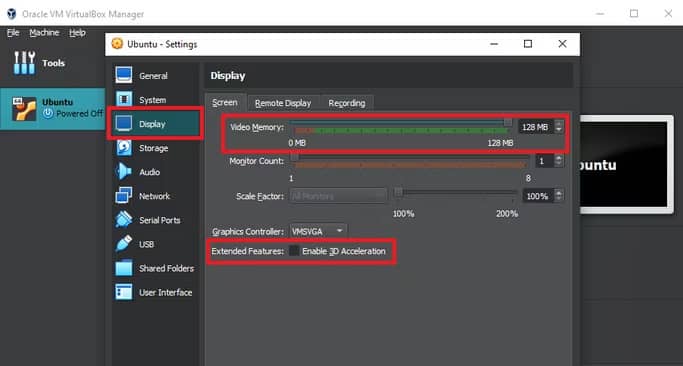
Task: Click the VirtualBox logo in title bar
Action: (11, 14)
